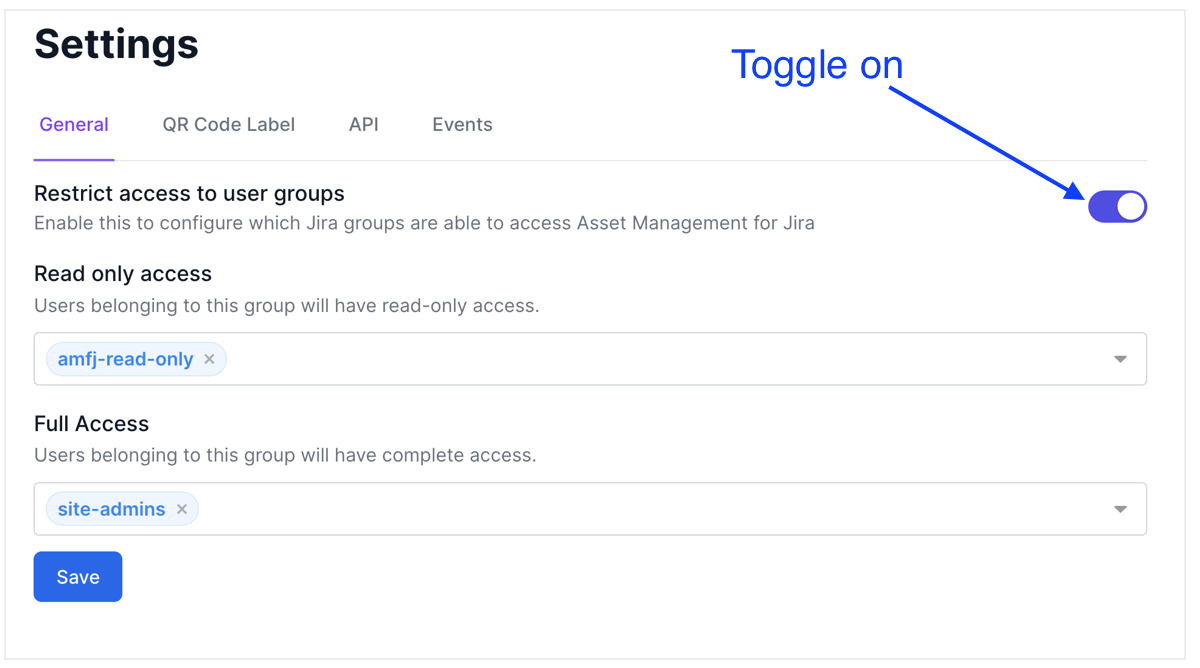Click the Full Access label
The width and height of the screenshot is (1200, 668).
91,424
